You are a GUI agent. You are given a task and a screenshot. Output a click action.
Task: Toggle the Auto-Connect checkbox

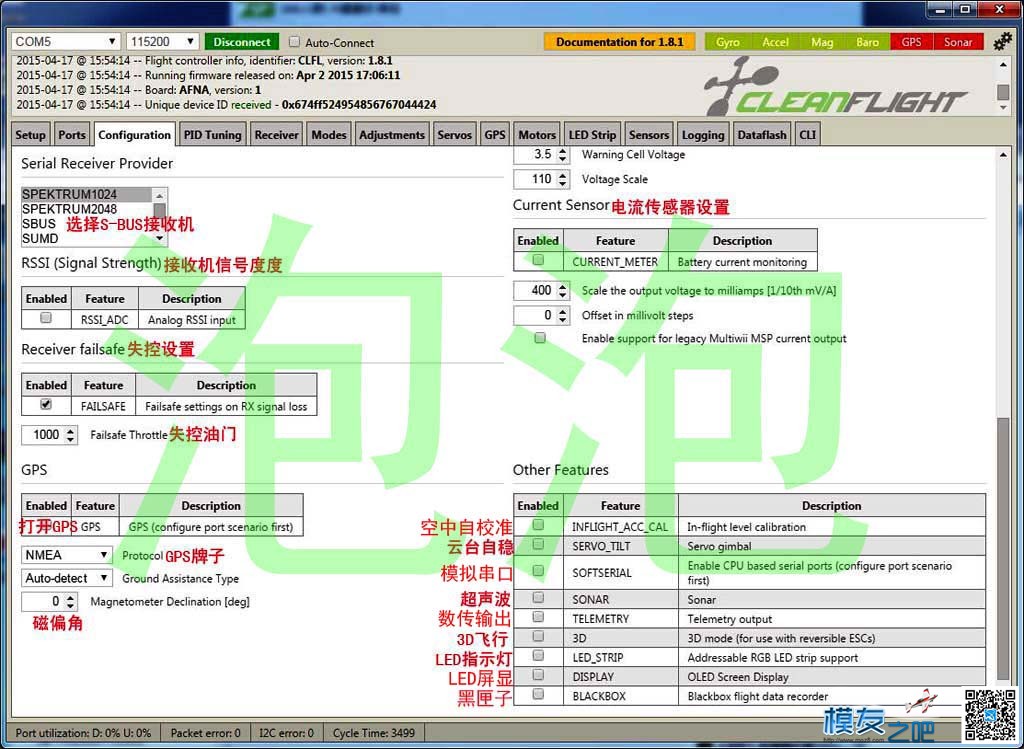pos(295,42)
